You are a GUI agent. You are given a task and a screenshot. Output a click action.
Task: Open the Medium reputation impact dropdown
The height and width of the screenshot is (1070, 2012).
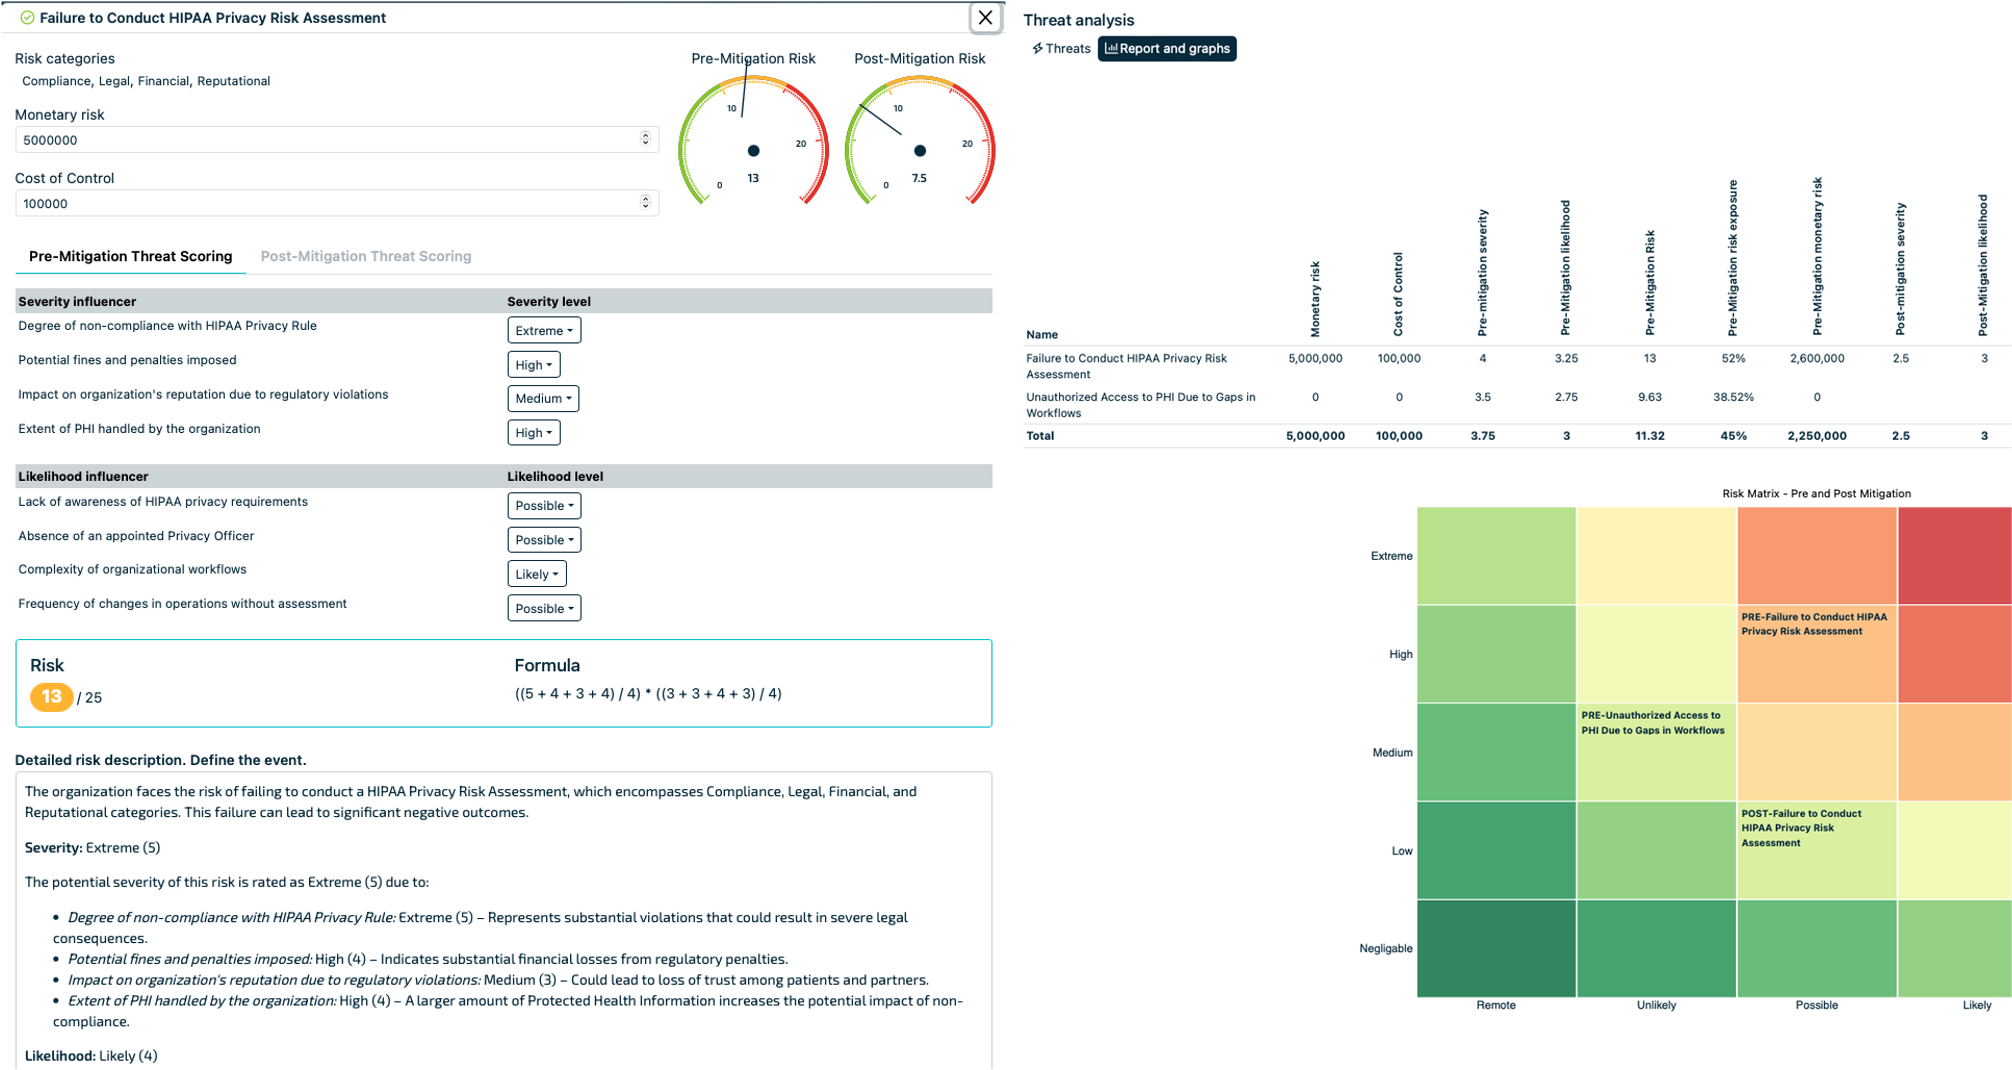point(543,398)
